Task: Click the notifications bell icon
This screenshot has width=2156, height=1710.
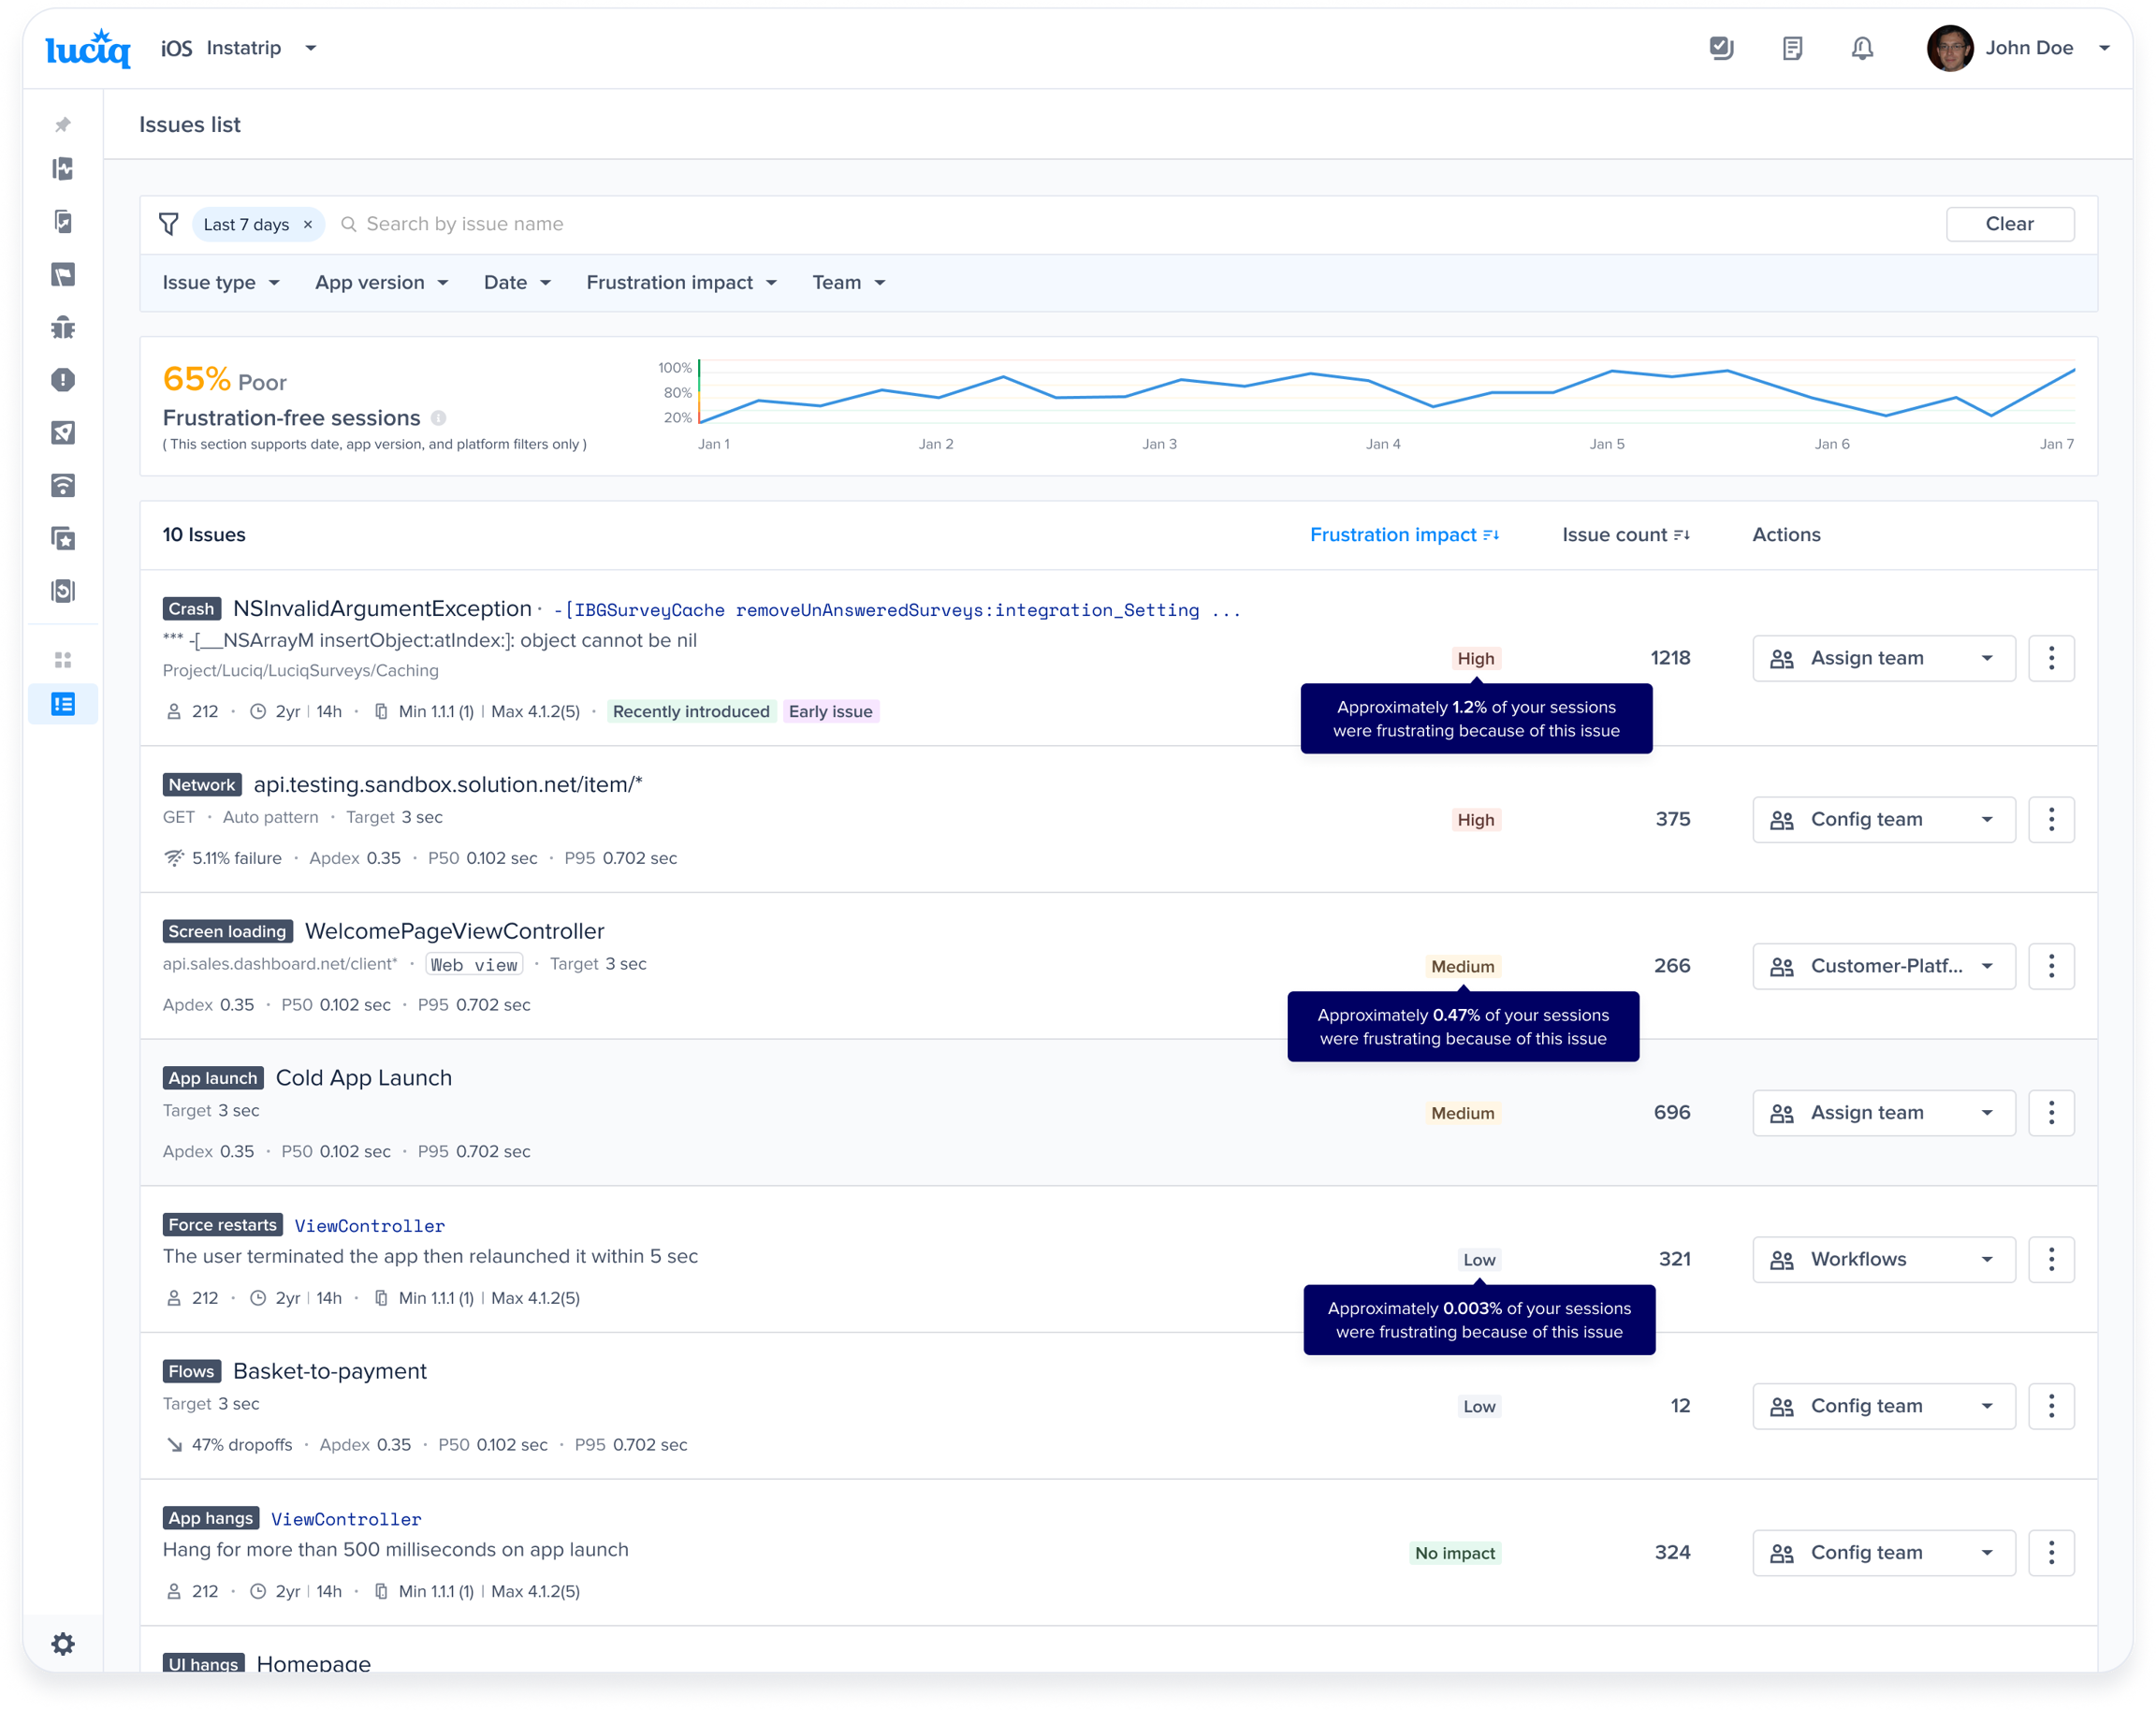Action: pos(1861,48)
